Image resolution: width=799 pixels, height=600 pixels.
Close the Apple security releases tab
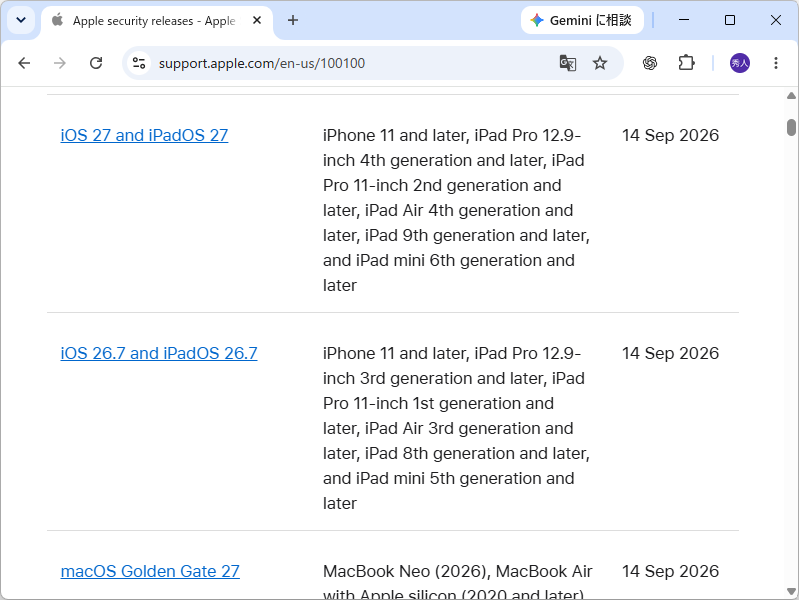[257, 20]
